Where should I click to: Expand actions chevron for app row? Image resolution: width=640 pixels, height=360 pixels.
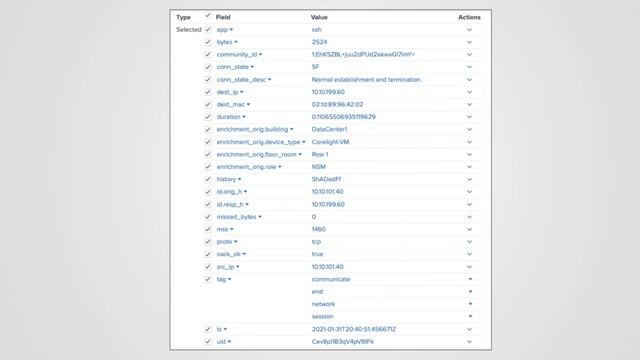pyautogui.click(x=469, y=30)
